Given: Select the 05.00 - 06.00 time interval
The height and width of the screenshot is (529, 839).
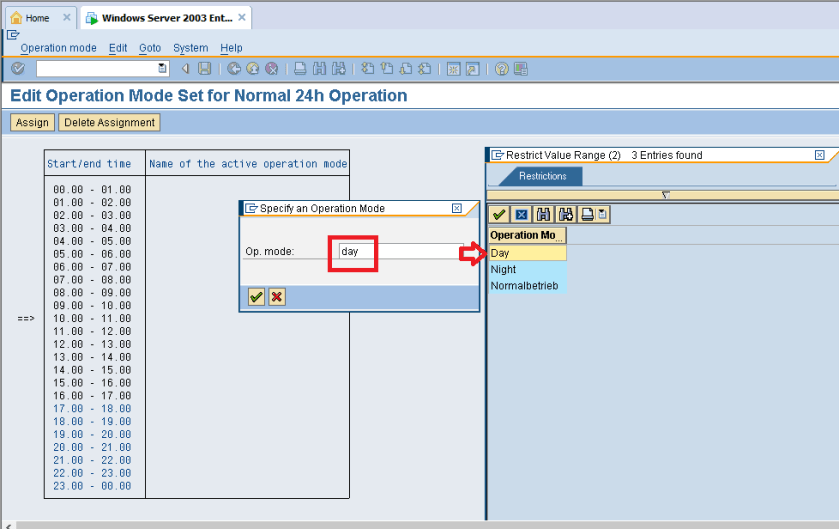Looking at the screenshot, I should [92, 254].
